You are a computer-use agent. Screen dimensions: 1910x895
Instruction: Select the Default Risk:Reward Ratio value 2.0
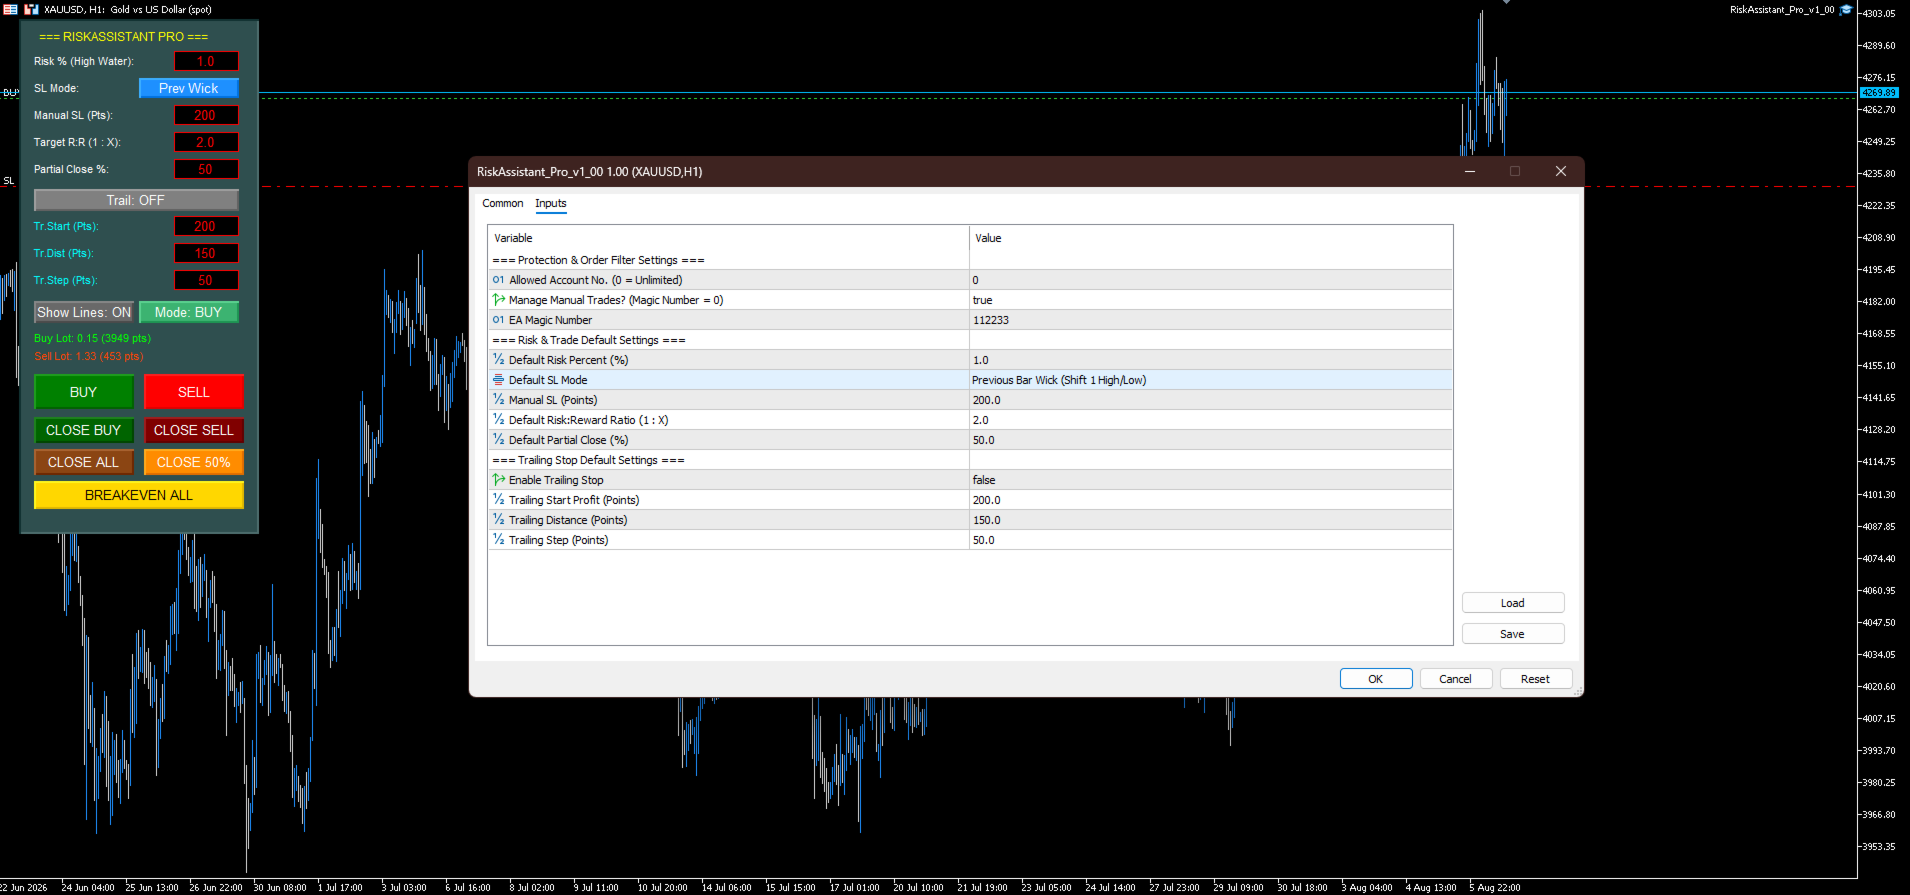(x=1211, y=420)
